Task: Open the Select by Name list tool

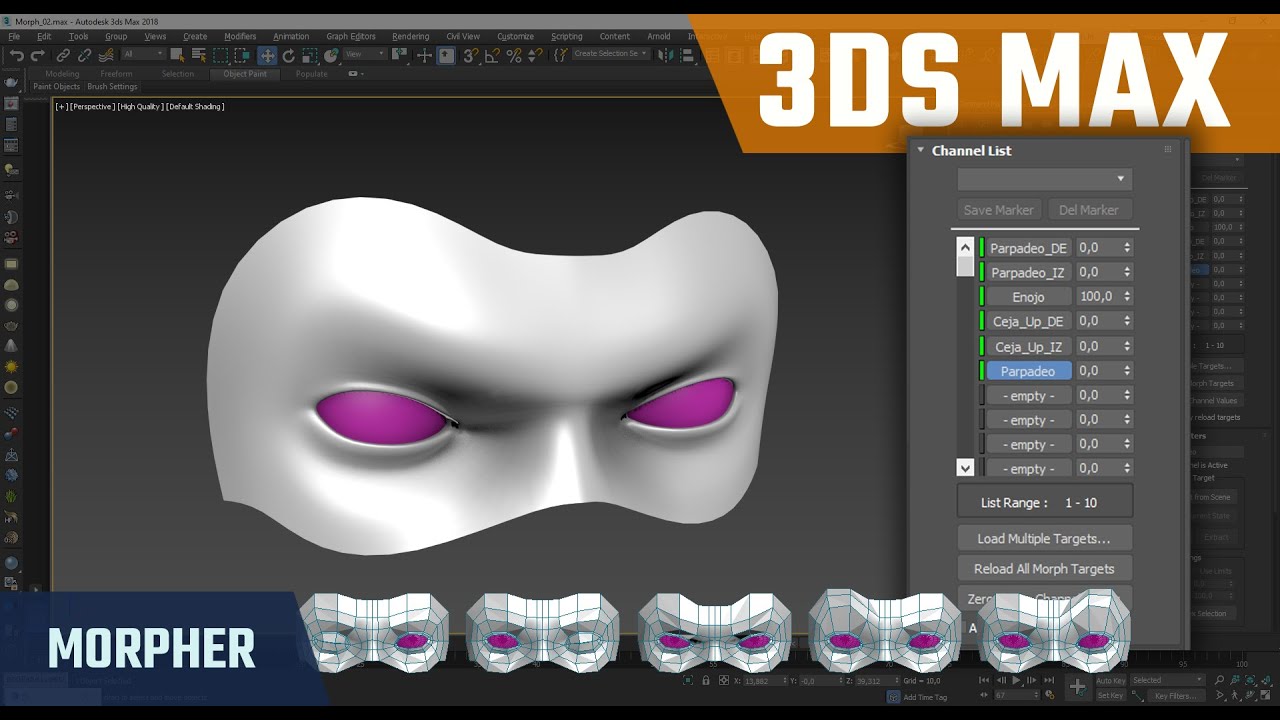Action: point(199,56)
